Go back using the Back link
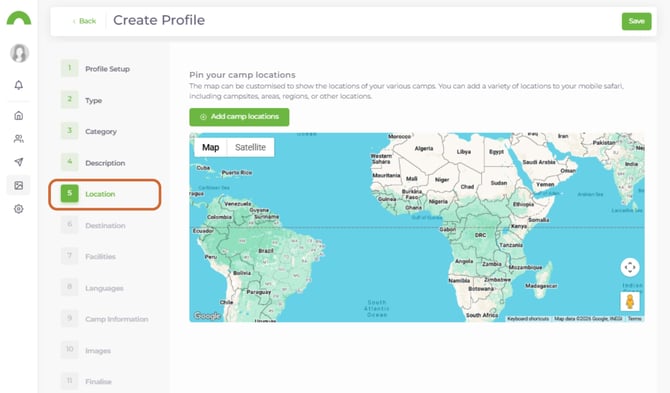Screen dimensions: 670x393 (x=85, y=21)
